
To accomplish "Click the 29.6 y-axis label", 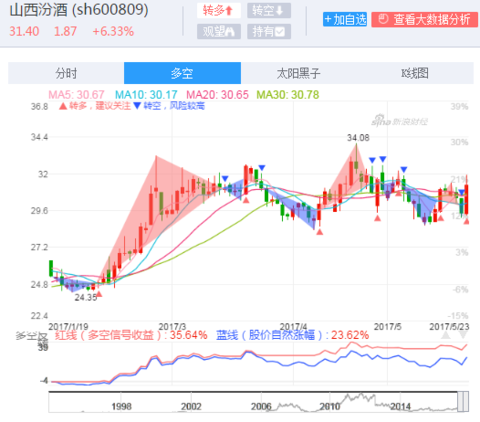I will pos(39,211).
